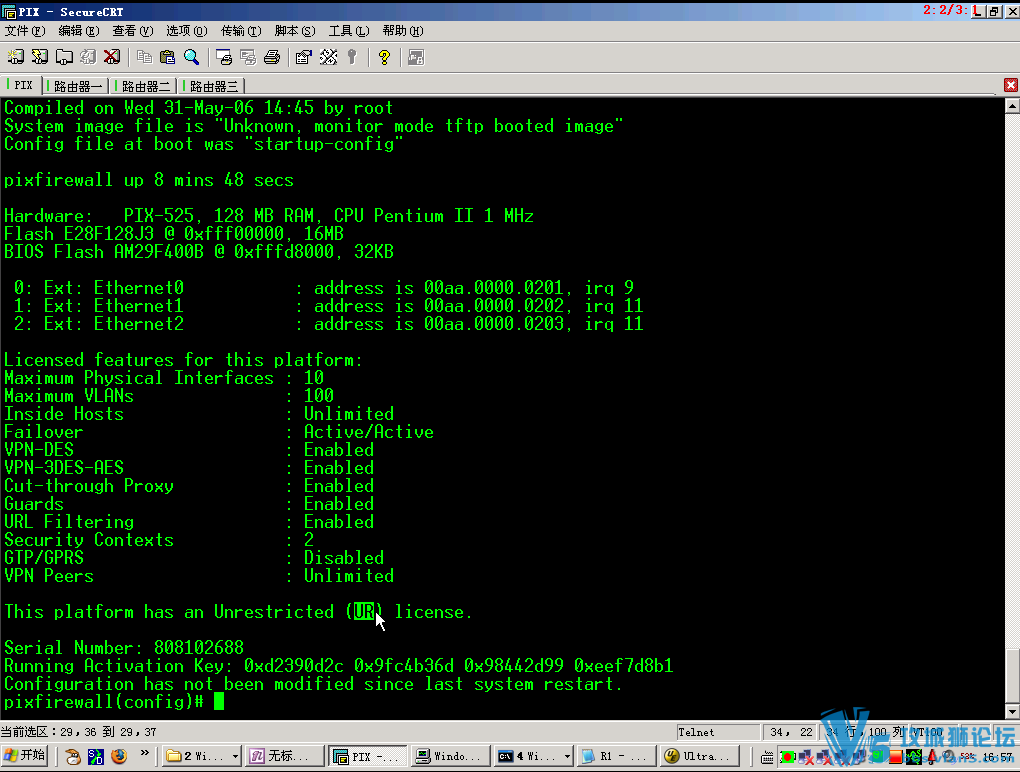Click the Telnet status bar field

click(x=718, y=732)
